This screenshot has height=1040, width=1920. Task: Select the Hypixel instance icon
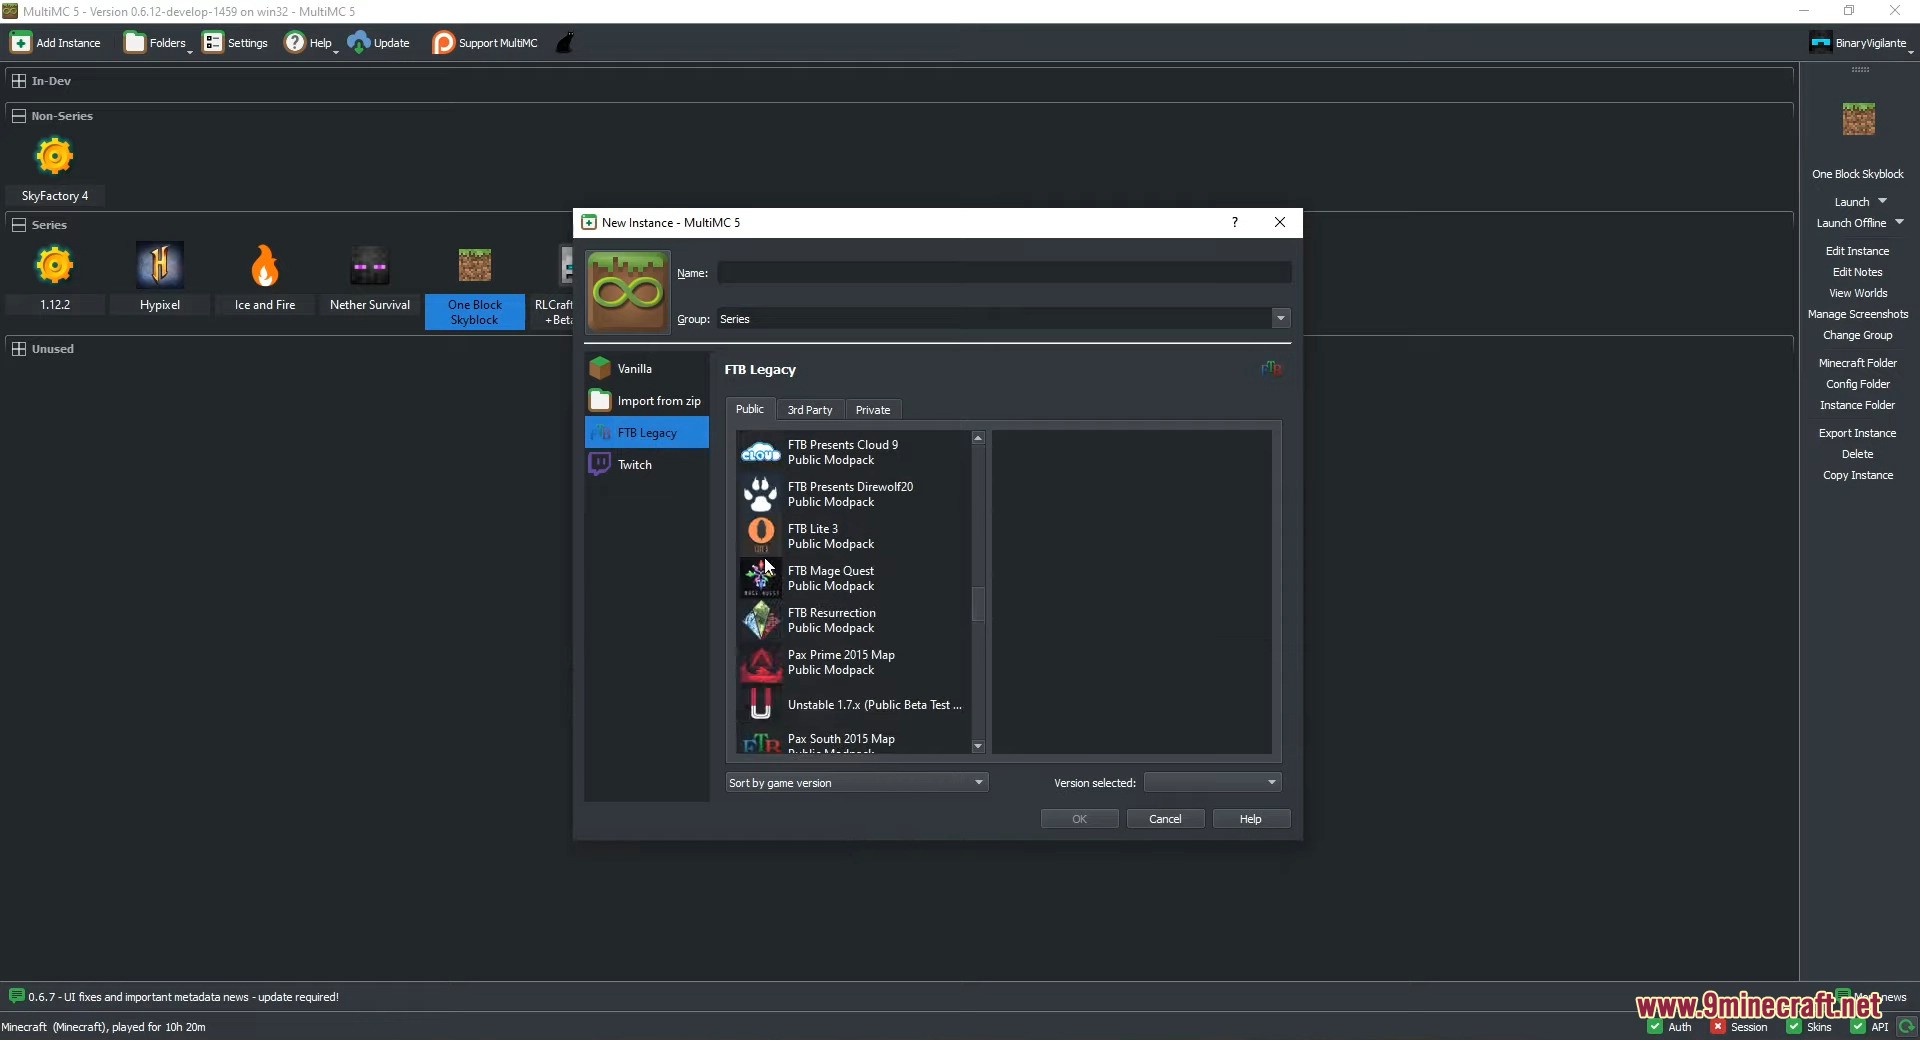160,265
